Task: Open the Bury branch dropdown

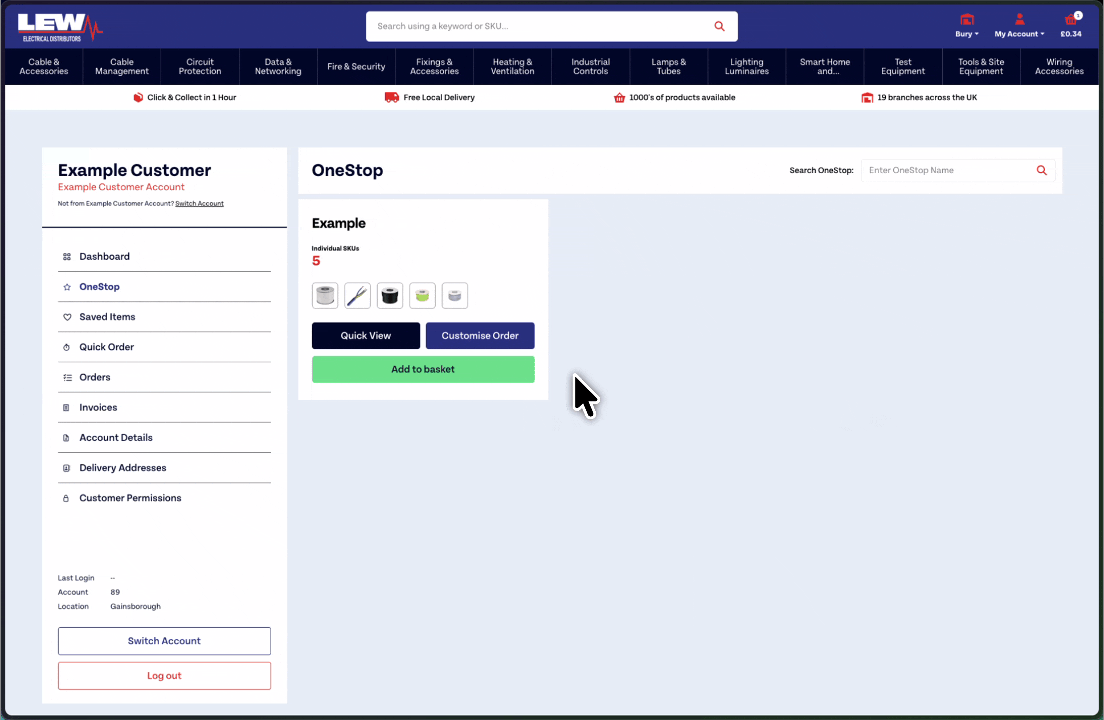Action: click(x=966, y=26)
